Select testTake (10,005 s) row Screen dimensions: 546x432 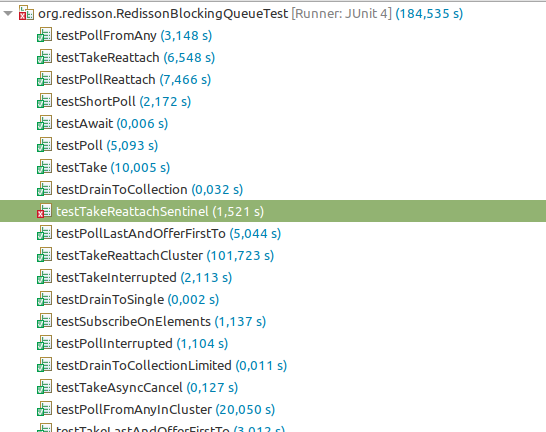[113, 167]
